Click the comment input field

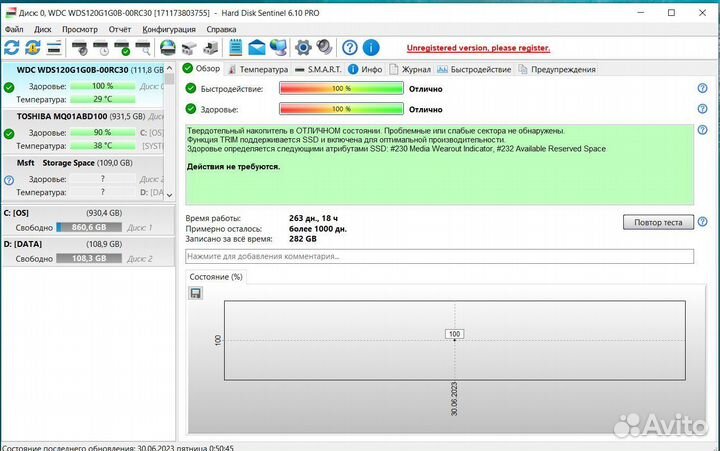point(439,257)
